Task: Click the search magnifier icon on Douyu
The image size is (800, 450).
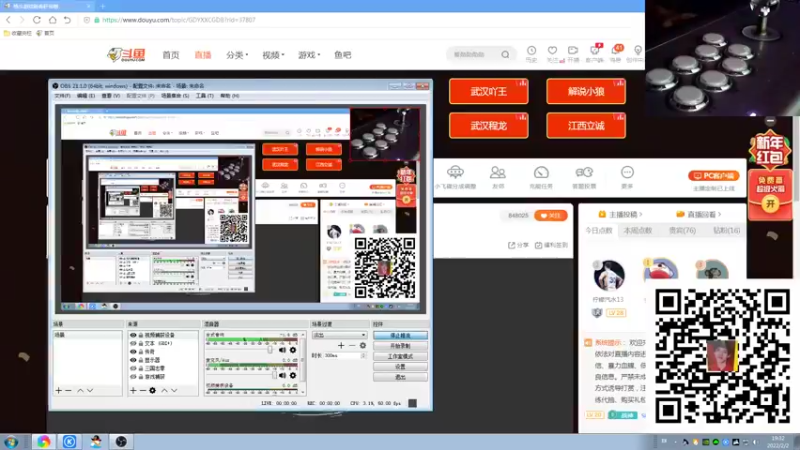Action: click(505, 54)
